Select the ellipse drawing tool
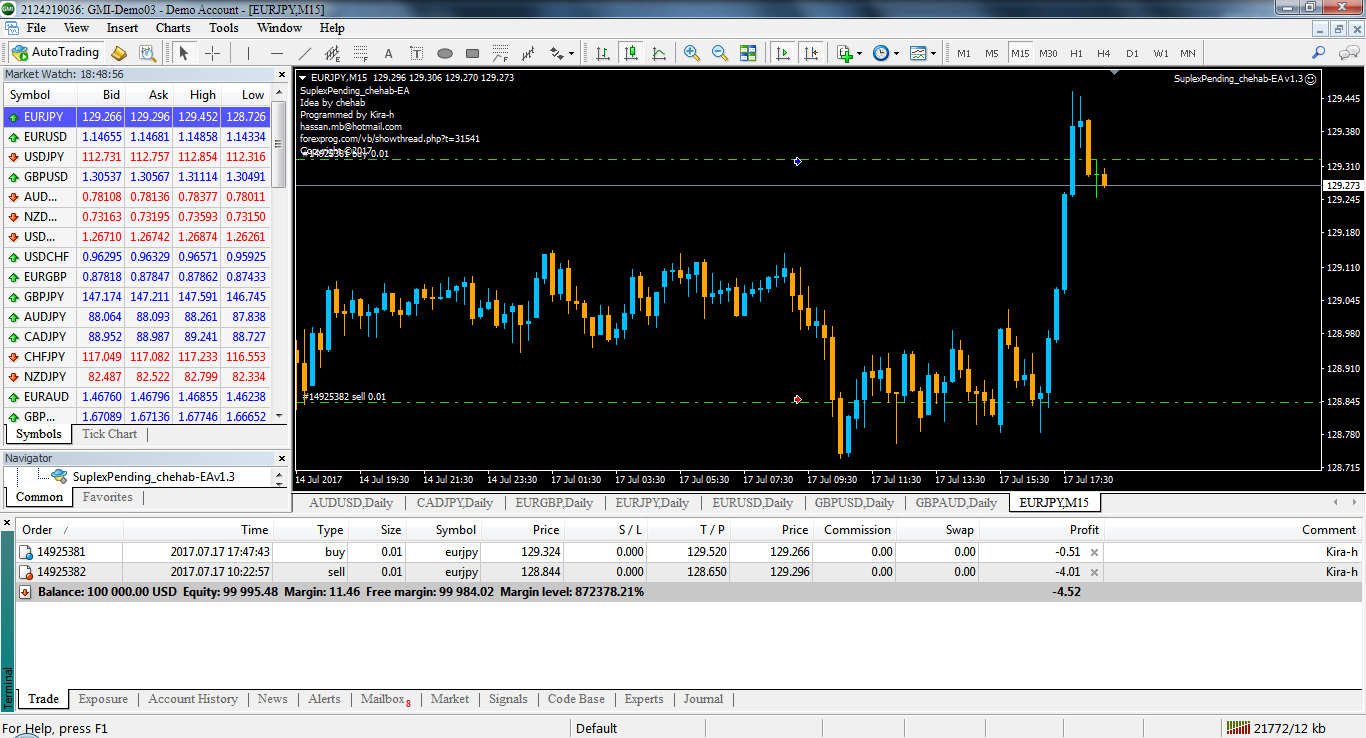 pyautogui.click(x=445, y=53)
